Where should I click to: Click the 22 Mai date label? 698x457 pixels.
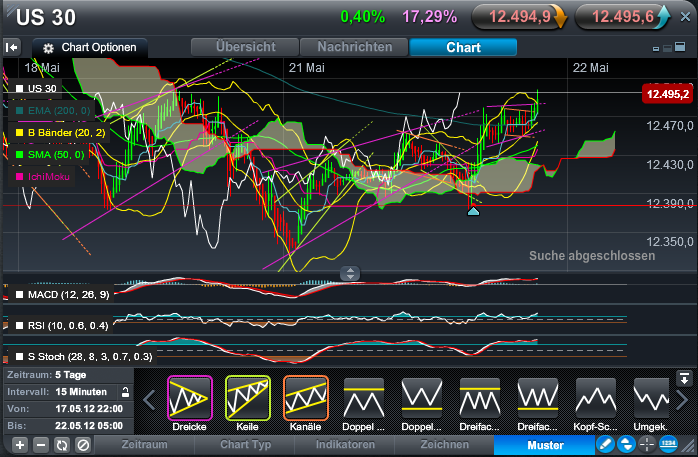pos(590,68)
